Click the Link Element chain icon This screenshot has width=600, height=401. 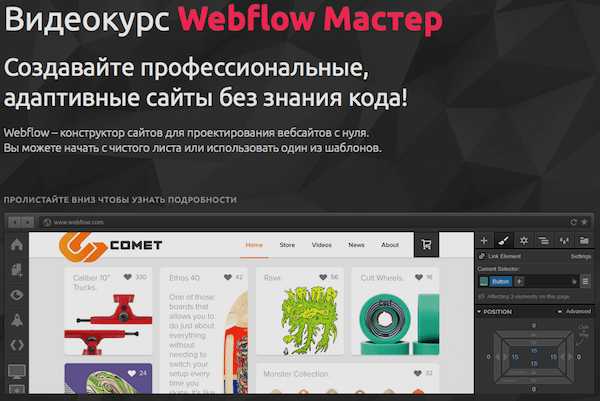pyautogui.click(x=482, y=256)
